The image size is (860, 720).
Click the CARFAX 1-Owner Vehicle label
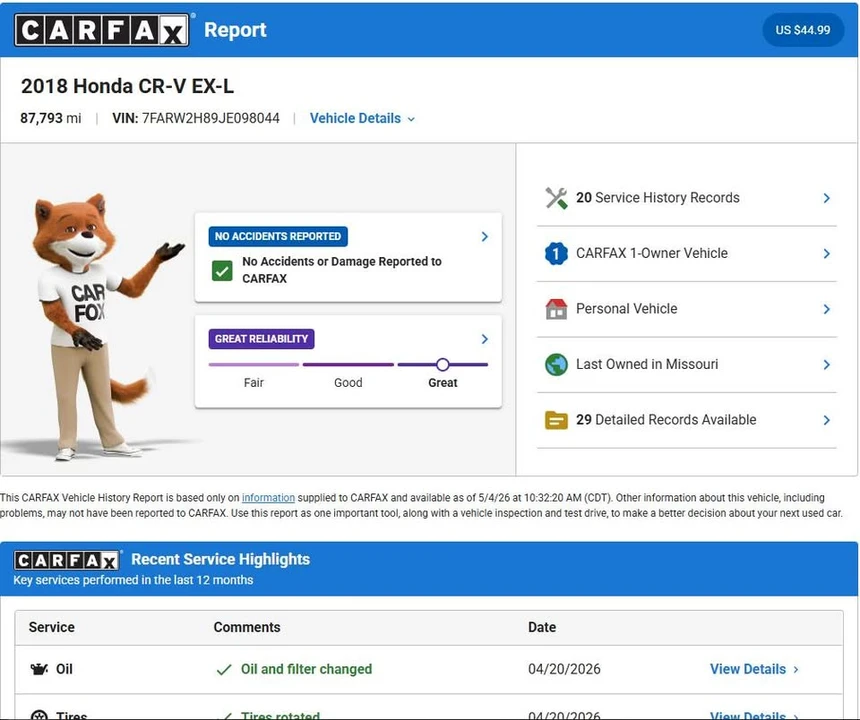pyautogui.click(x=652, y=253)
